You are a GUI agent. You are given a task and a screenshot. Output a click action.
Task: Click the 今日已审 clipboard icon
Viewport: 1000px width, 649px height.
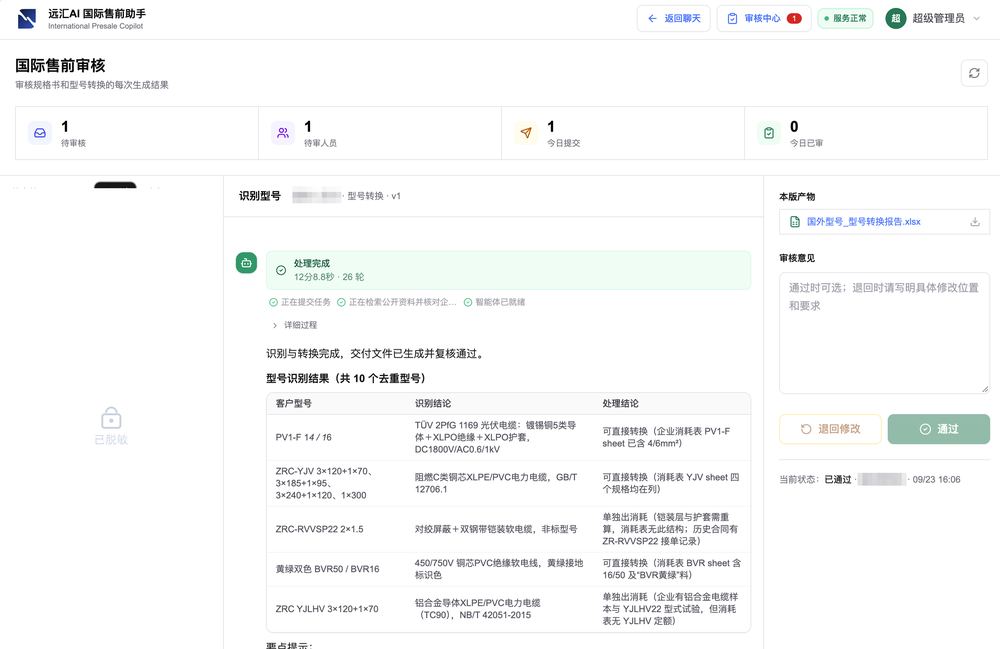click(x=769, y=133)
